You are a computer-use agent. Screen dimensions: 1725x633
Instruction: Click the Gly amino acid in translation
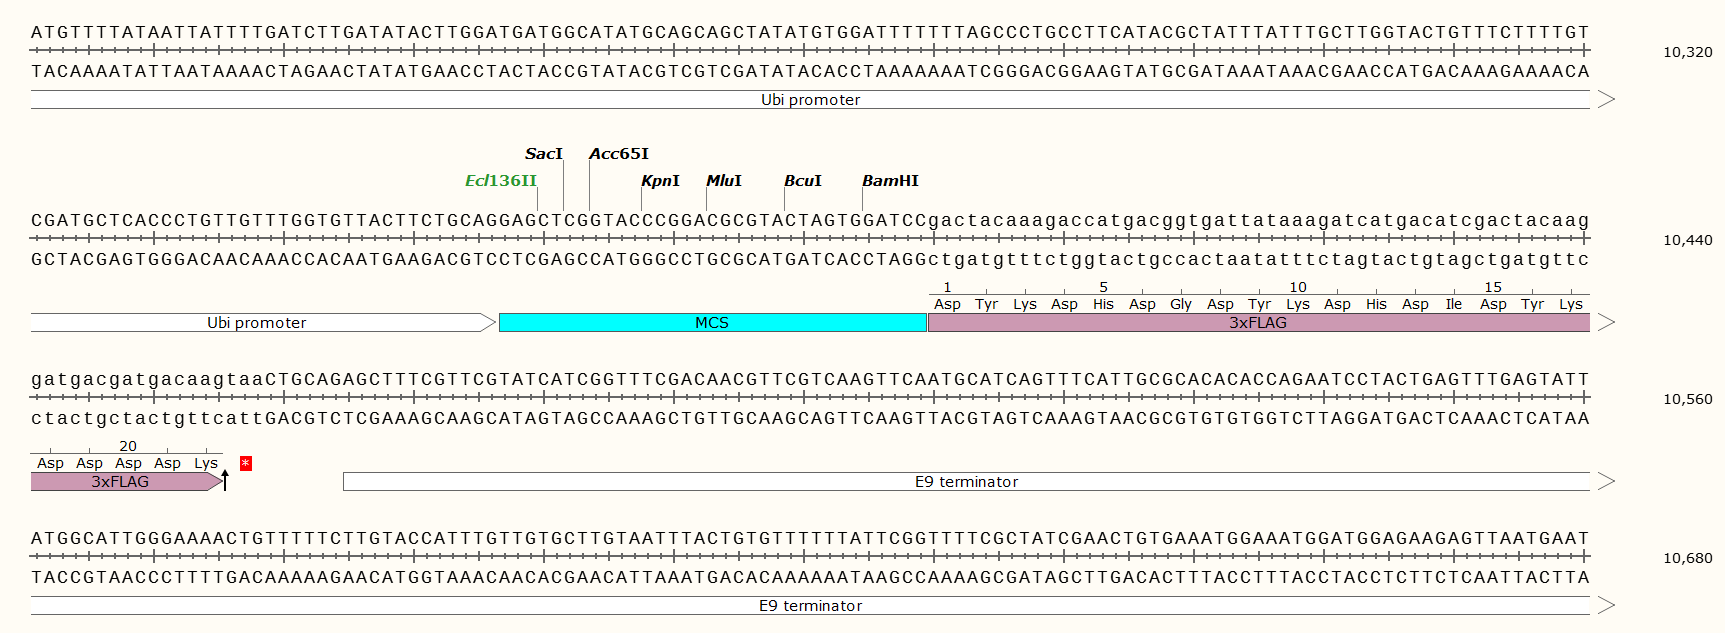coord(1181,304)
